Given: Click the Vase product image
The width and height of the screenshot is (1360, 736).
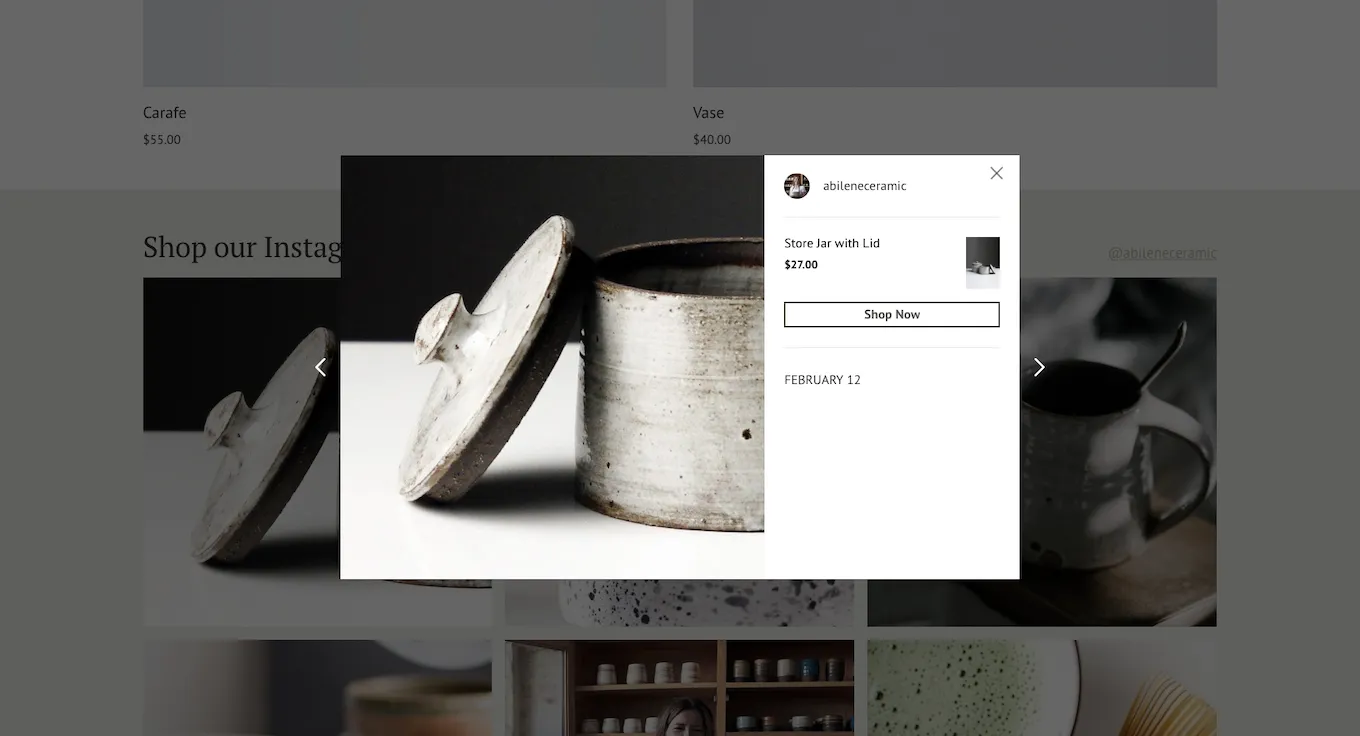Looking at the screenshot, I should tap(955, 43).
